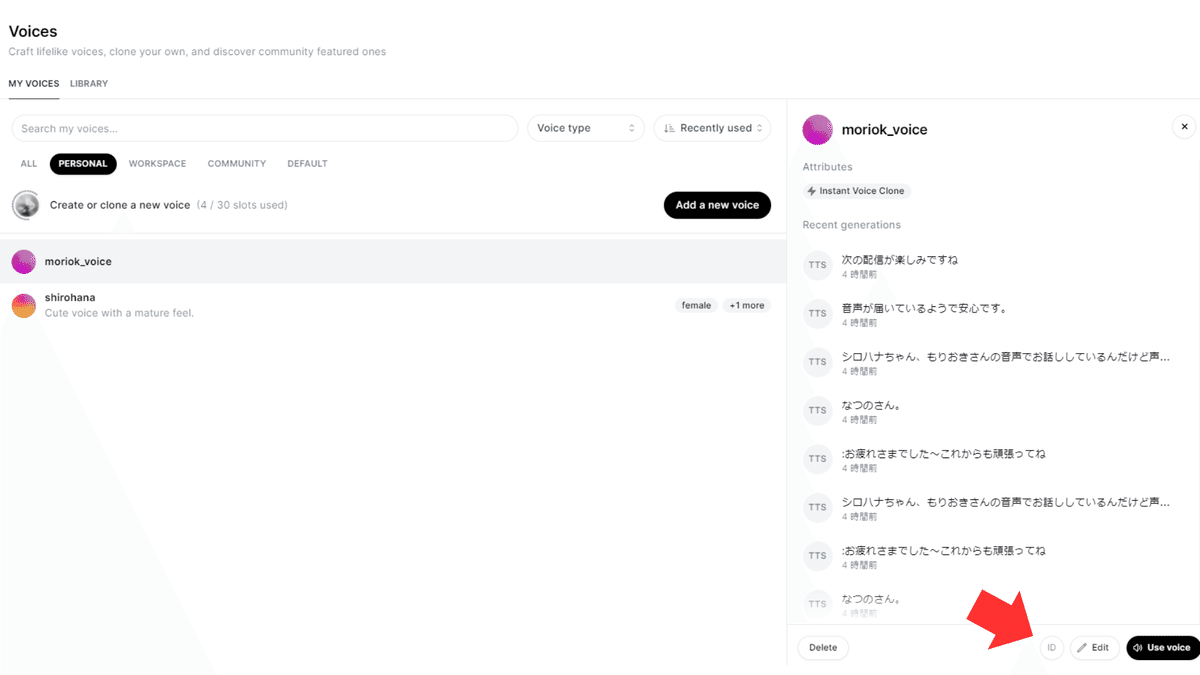The height and width of the screenshot is (675, 1200).
Task: Select the Edit pencil icon
Action: pyautogui.click(x=1094, y=647)
